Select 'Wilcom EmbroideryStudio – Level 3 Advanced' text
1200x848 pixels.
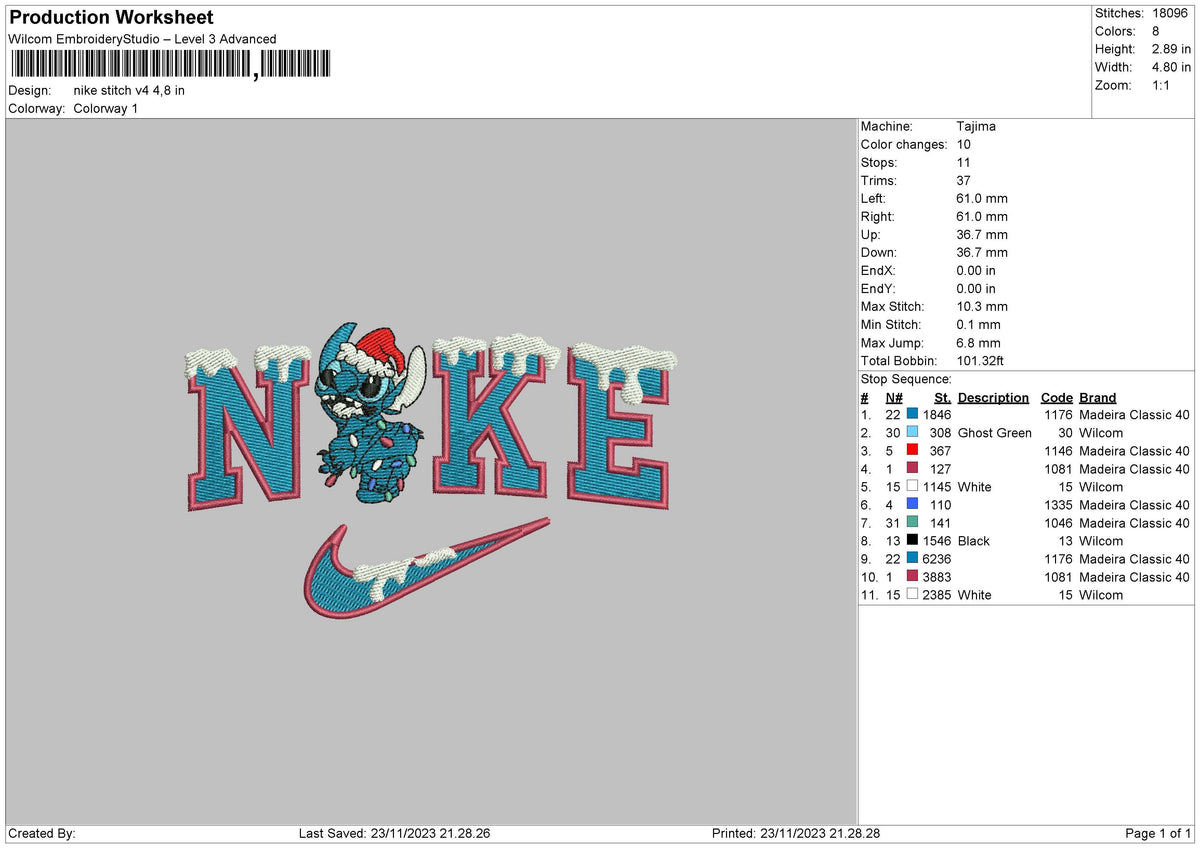[142, 39]
